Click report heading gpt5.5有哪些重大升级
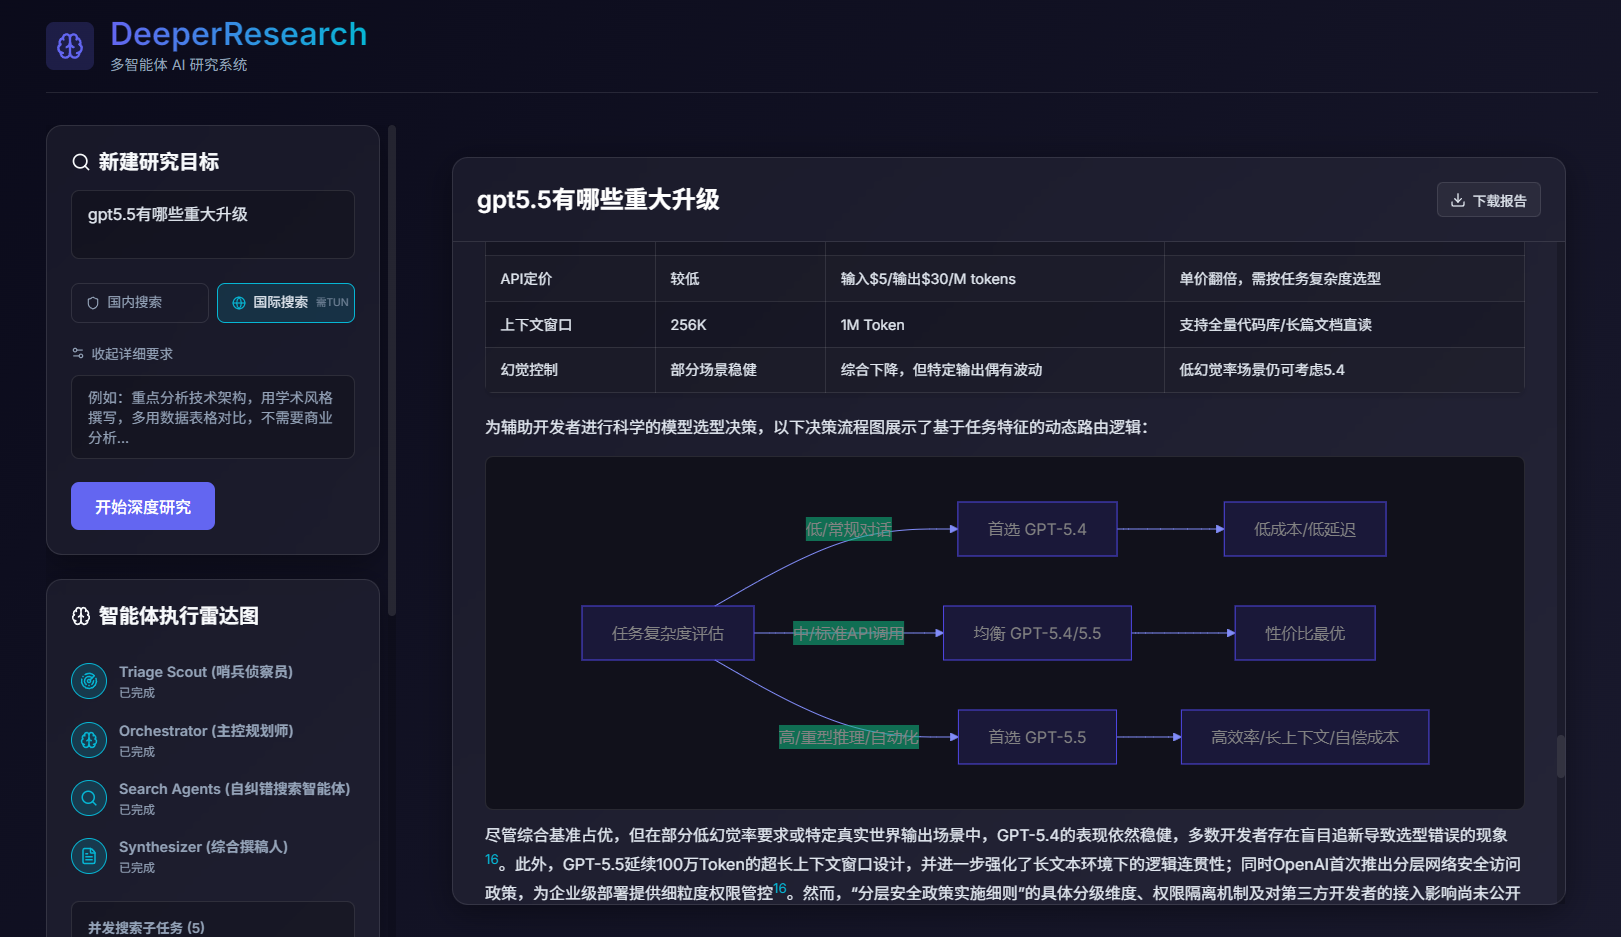Viewport: 1621px width, 937px height. pyautogui.click(x=598, y=200)
